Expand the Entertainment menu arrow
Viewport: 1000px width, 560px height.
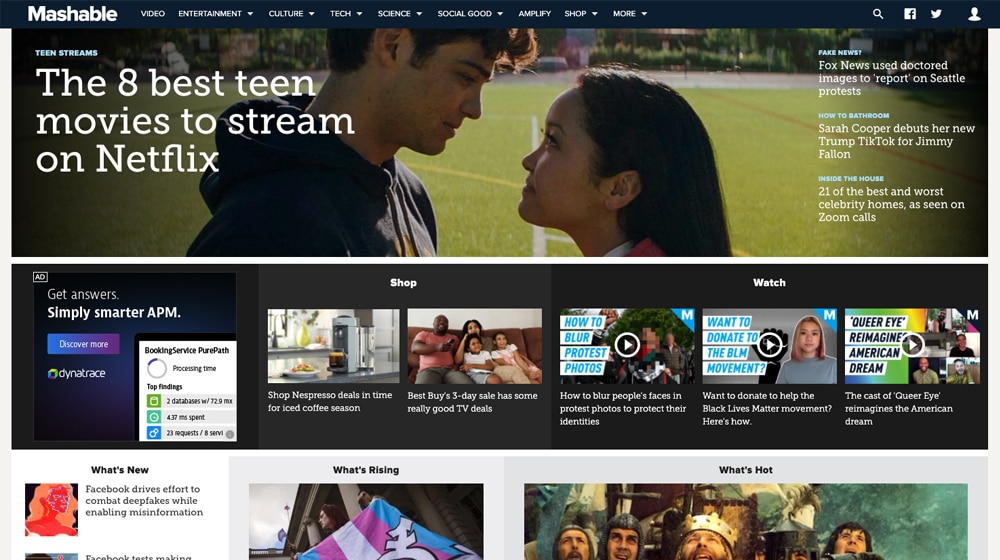250,13
